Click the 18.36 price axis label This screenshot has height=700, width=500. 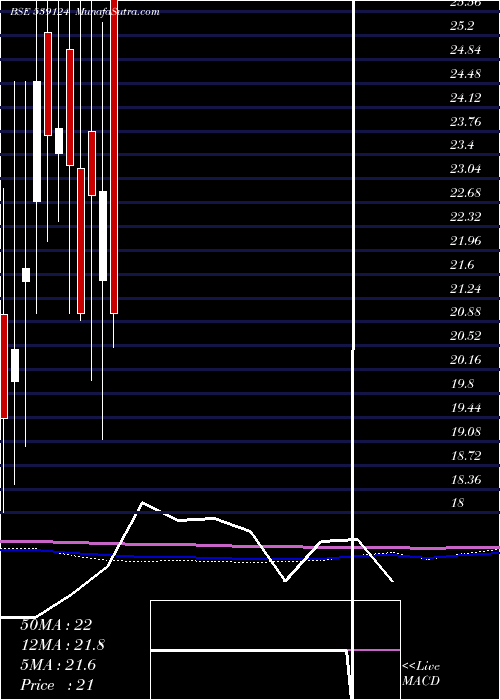[x=466, y=479]
